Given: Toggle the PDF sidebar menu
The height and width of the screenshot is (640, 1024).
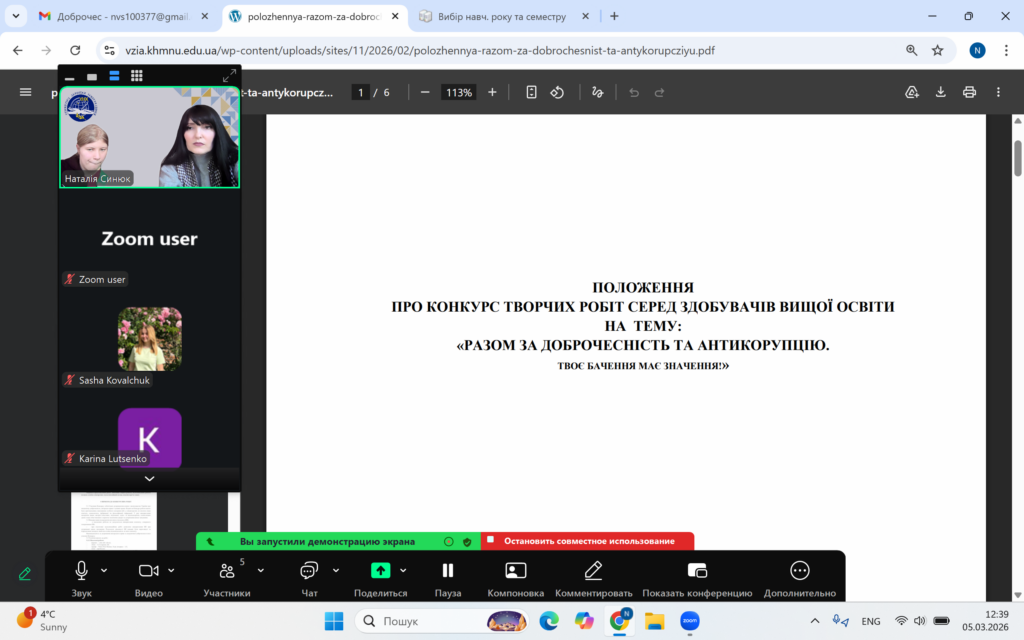Looking at the screenshot, I should 26,92.
